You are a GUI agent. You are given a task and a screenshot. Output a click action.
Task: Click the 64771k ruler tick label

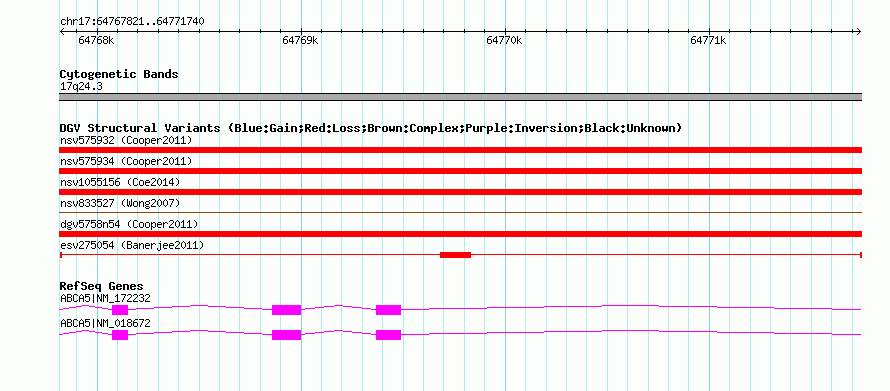[708, 40]
